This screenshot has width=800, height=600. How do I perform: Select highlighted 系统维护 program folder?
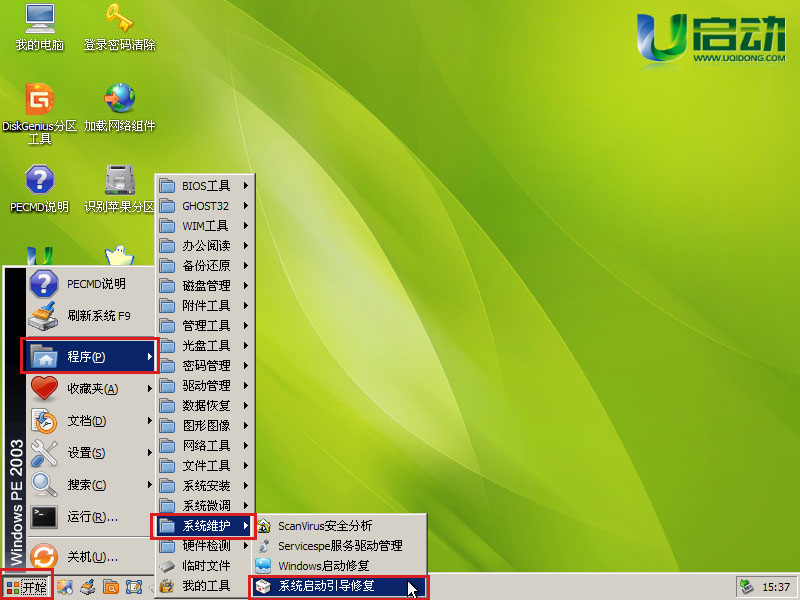[204, 526]
